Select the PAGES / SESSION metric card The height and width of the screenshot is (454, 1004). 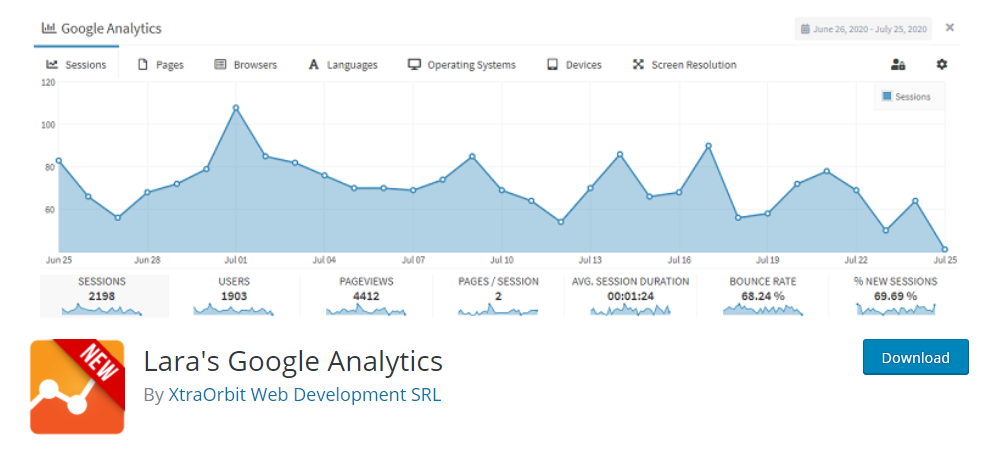click(x=498, y=296)
